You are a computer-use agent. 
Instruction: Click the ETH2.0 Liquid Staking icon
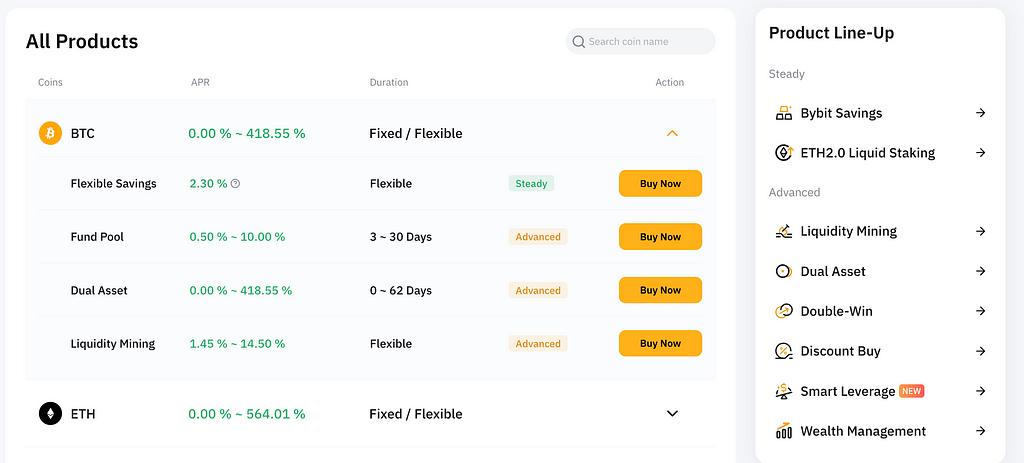coord(784,153)
